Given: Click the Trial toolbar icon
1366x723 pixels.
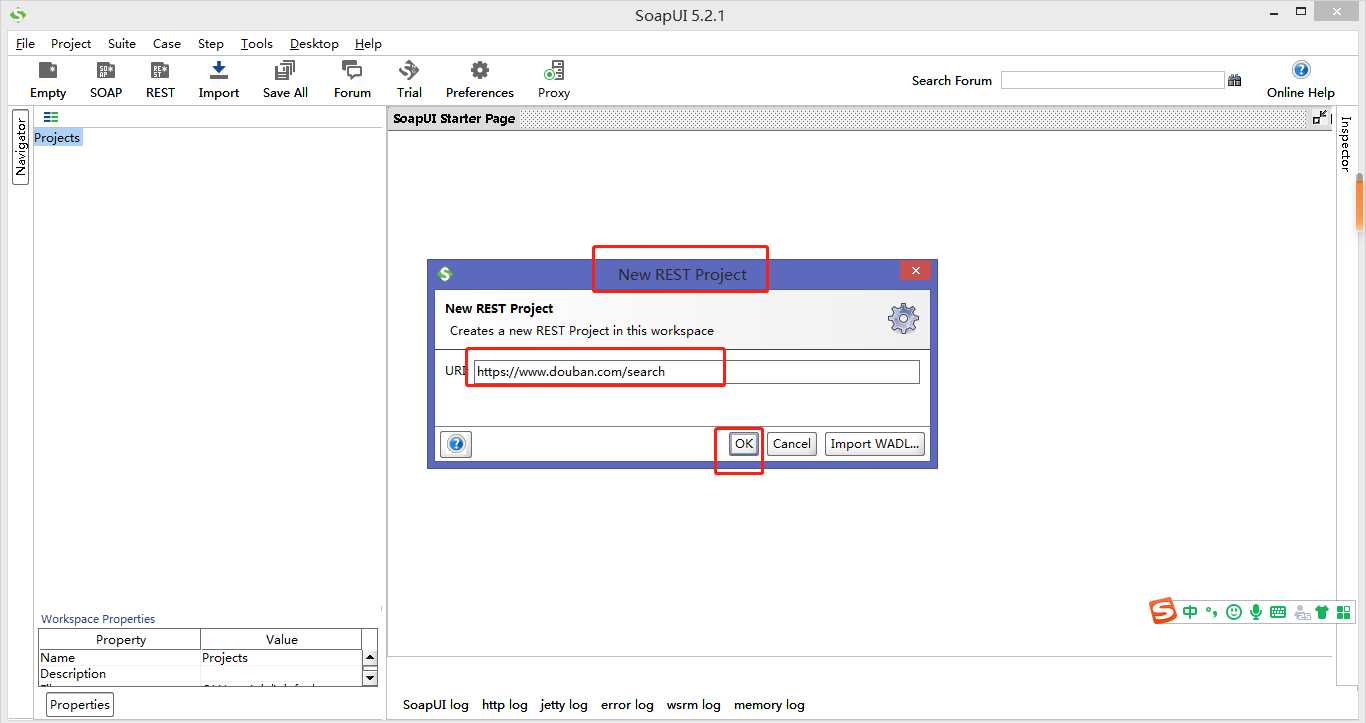Looking at the screenshot, I should pyautogui.click(x=409, y=70).
